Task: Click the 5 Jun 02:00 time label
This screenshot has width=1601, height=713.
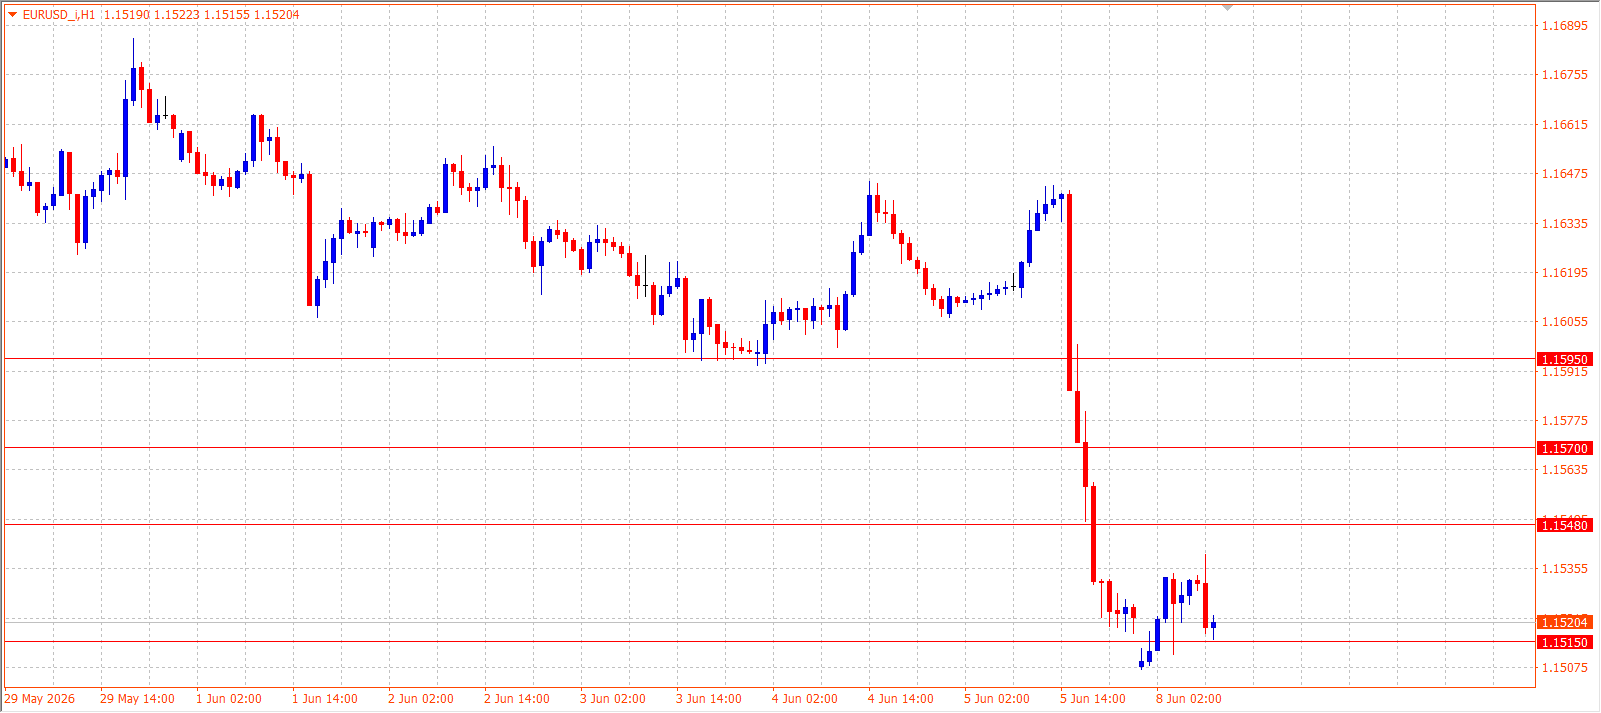Action: point(997,699)
